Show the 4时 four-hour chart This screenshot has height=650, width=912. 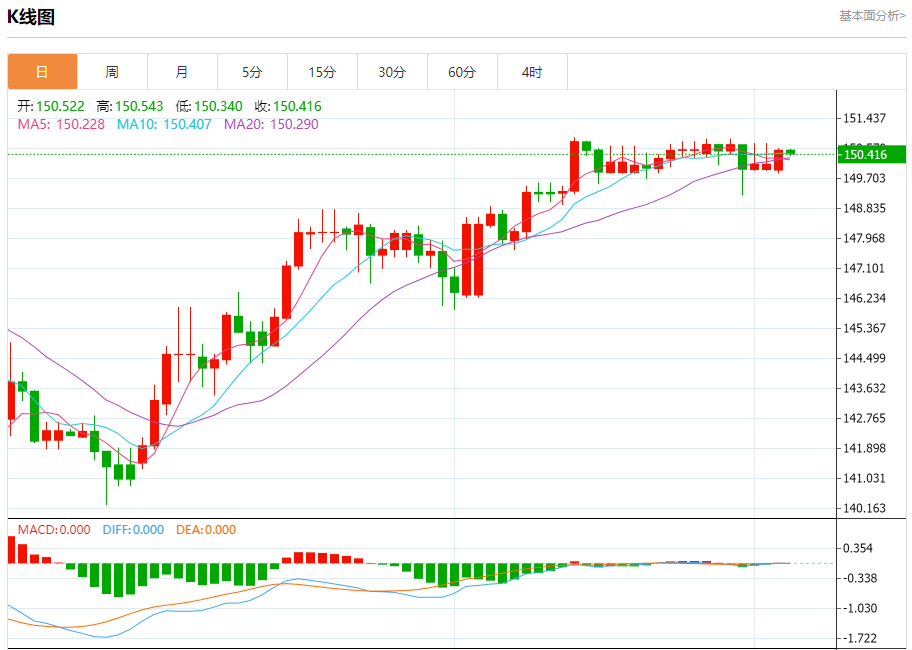(x=532, y=72)
